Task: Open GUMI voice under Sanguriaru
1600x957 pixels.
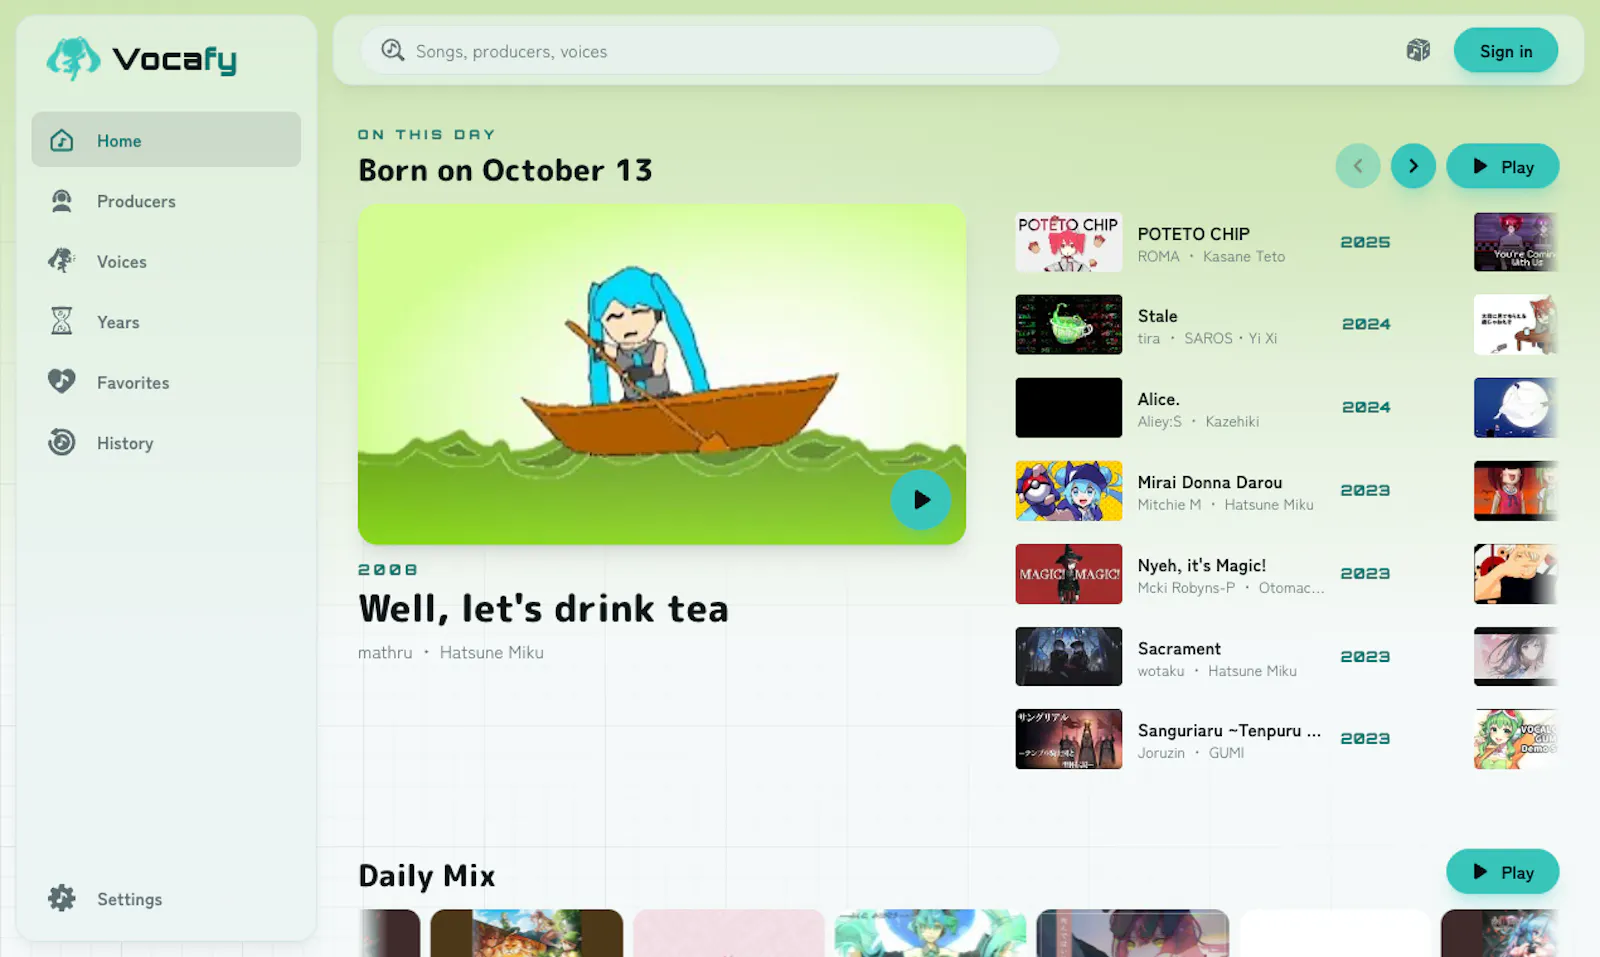Action: coord(1226,753)
